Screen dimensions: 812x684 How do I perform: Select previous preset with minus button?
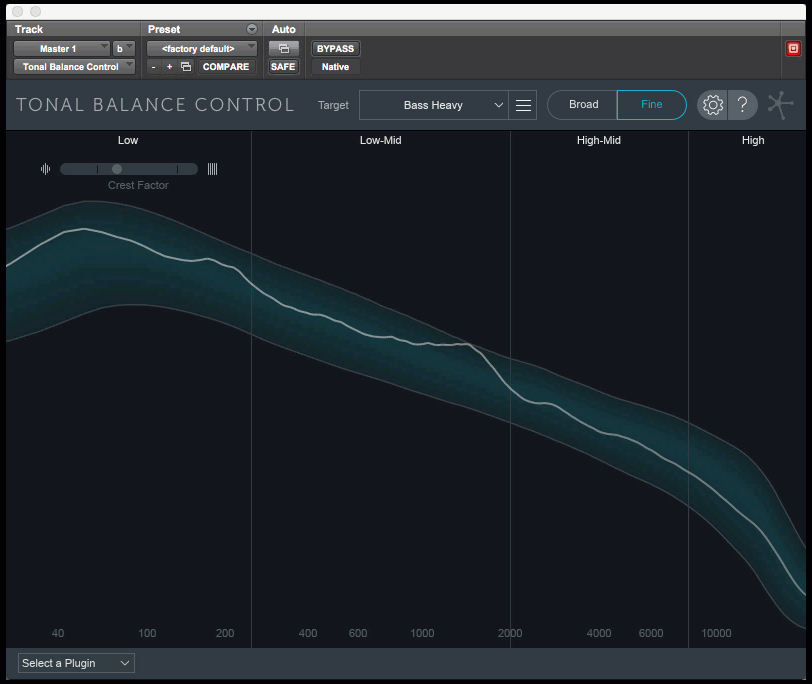[x=153, y=67]
